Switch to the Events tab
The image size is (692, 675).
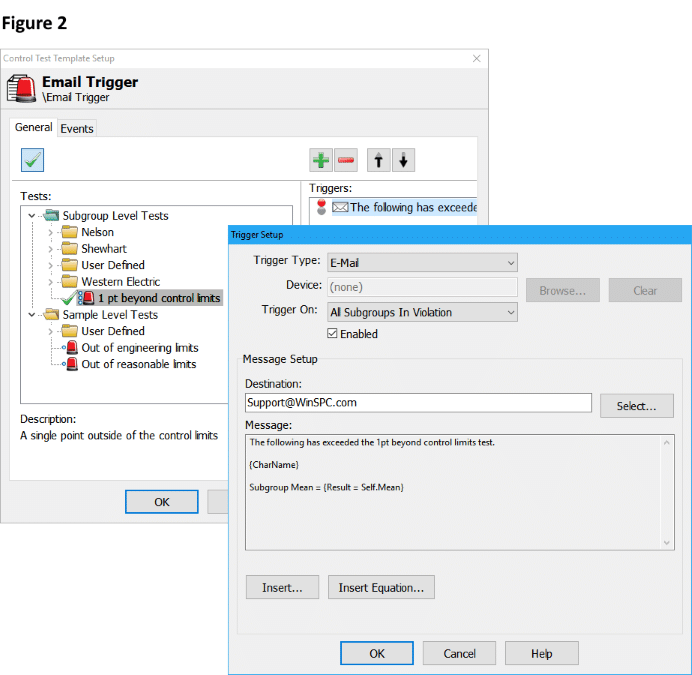pos(77,129)
